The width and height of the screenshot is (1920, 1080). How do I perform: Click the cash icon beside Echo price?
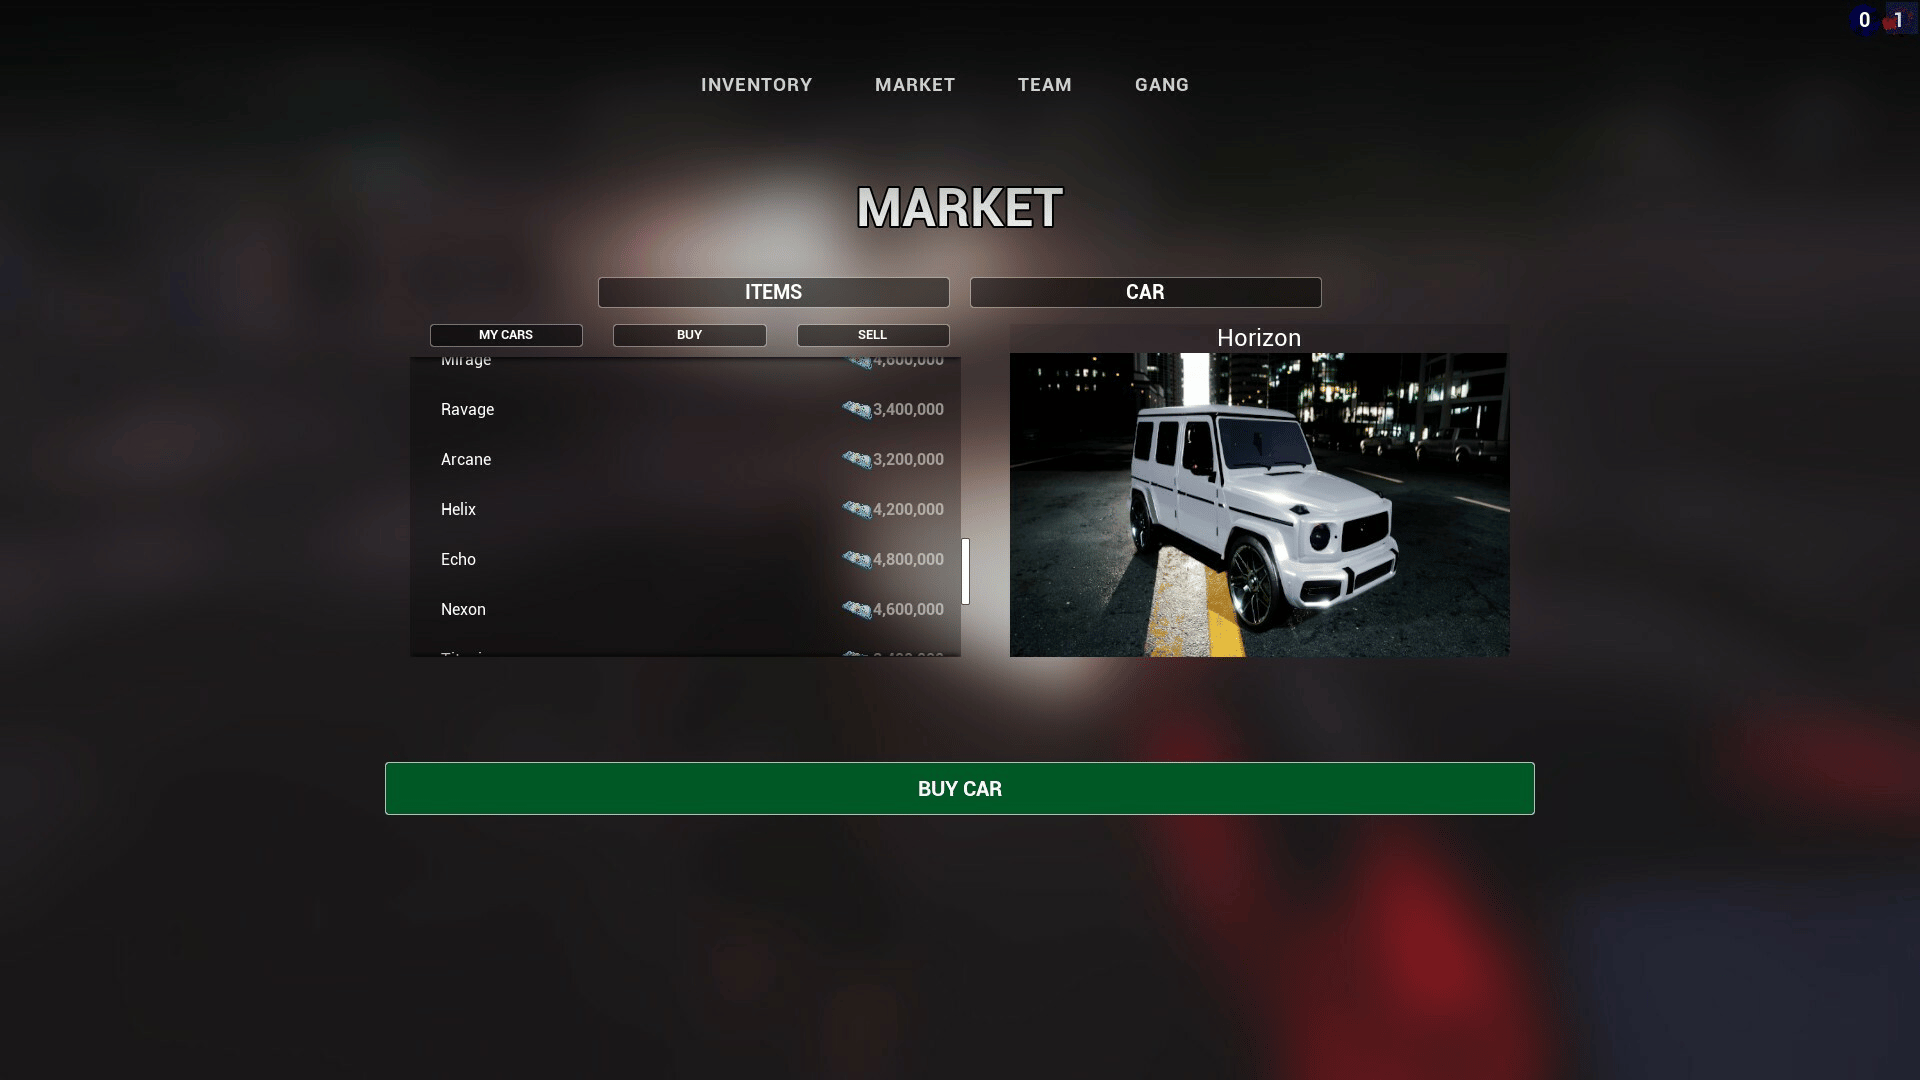(856, 560)
